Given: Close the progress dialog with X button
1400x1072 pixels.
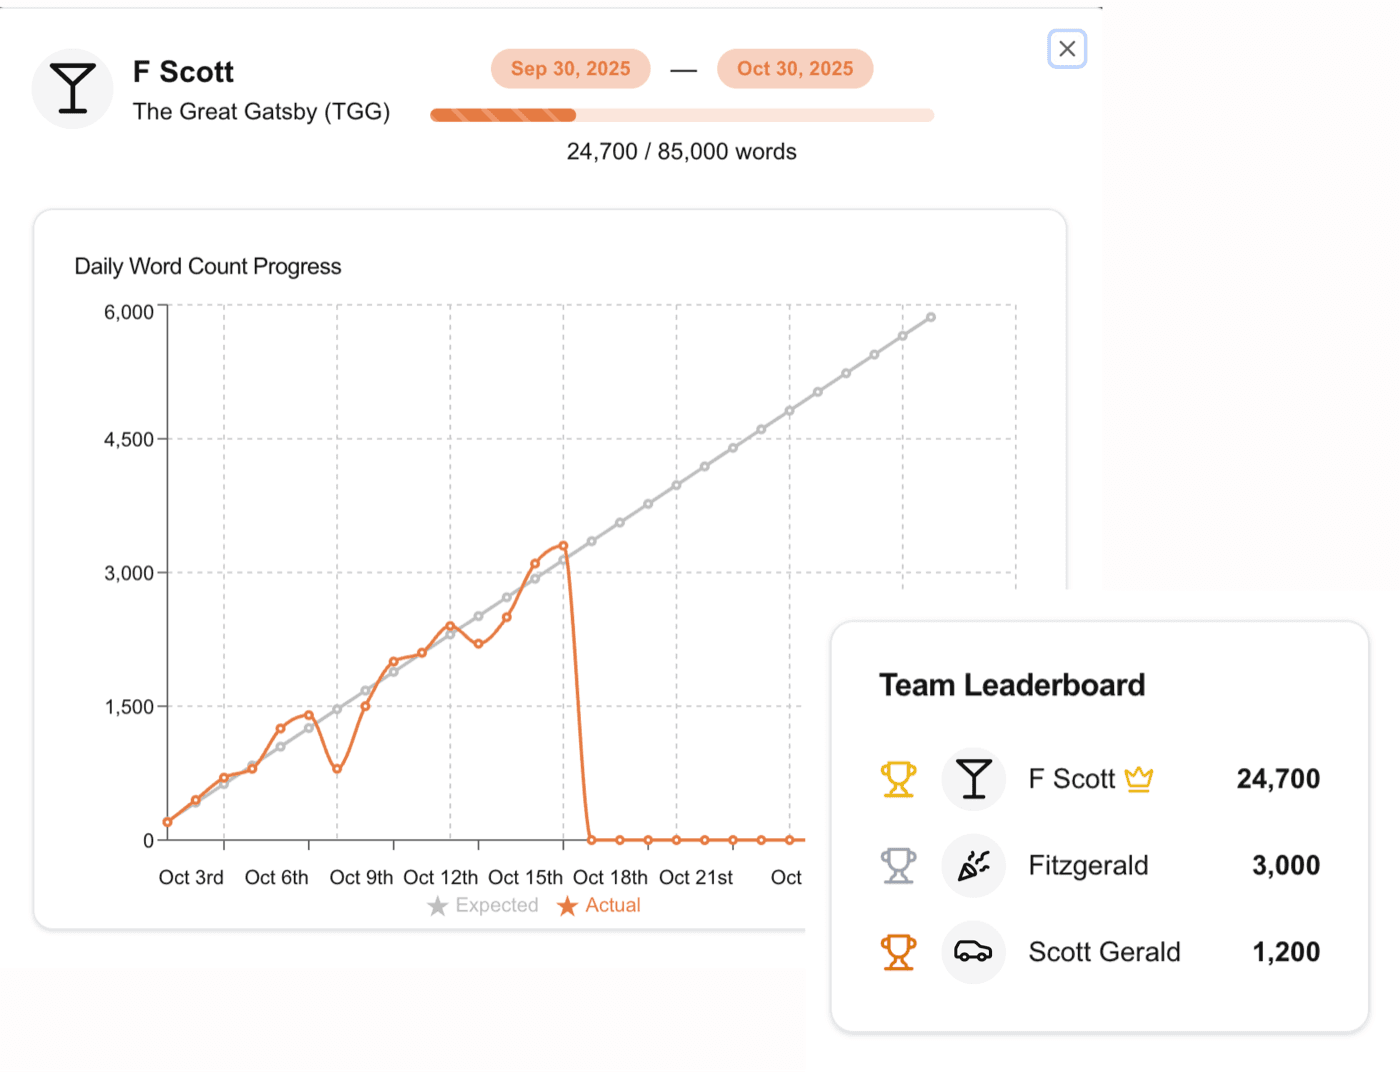Looking at the screenshot, I should pos(1067,49).
